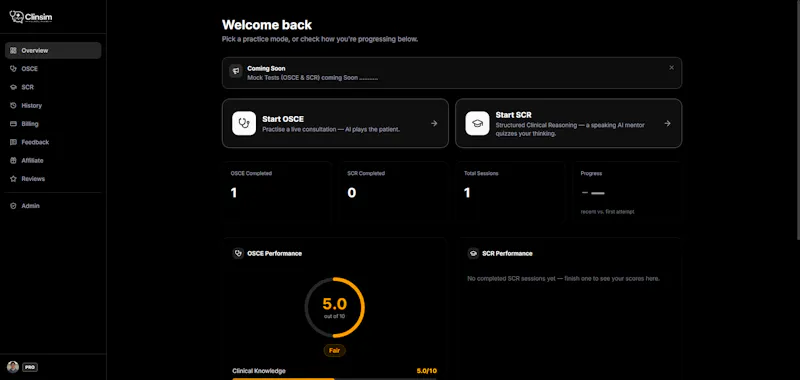800x380 pixels.
Task: Go to the SCR section
Action: 53,87
